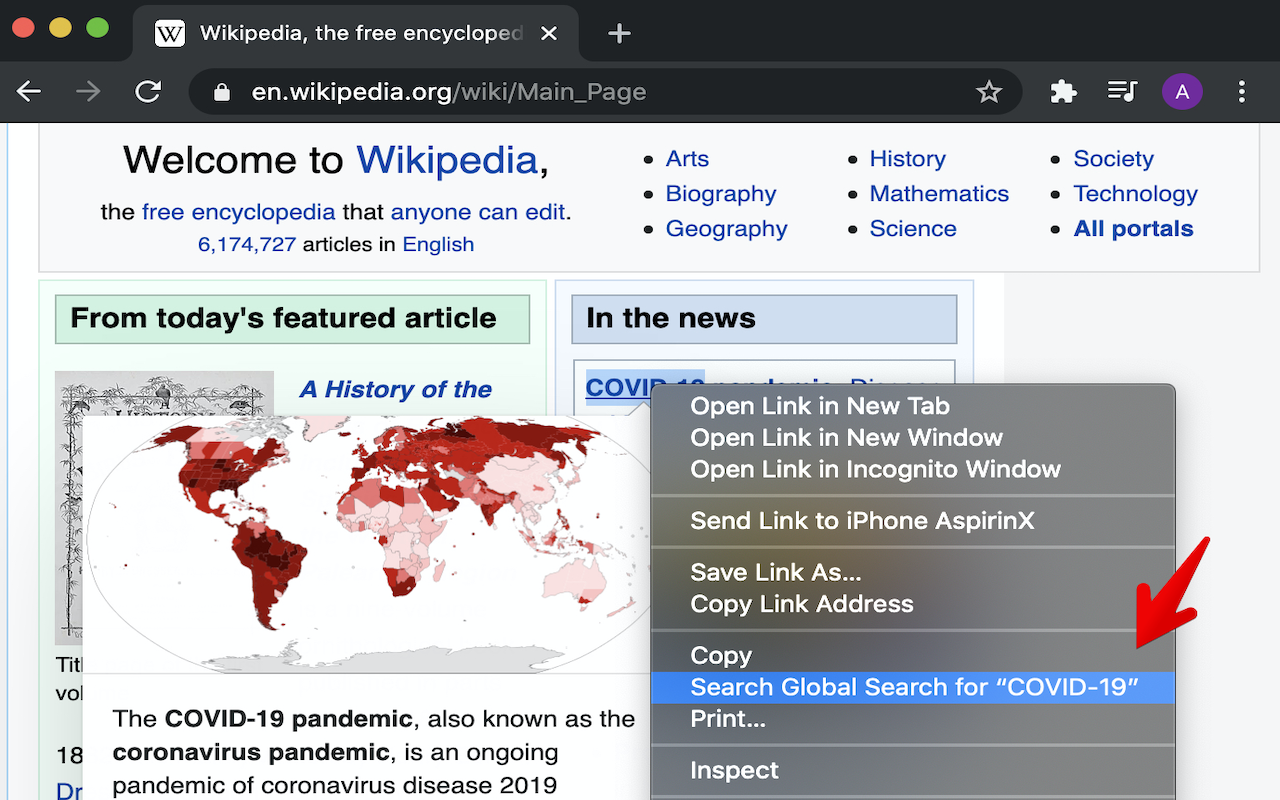The height and width of the screenshot is (800, 1280).
Task: Bookmark this page with the star icon
Action: [988, 92]
